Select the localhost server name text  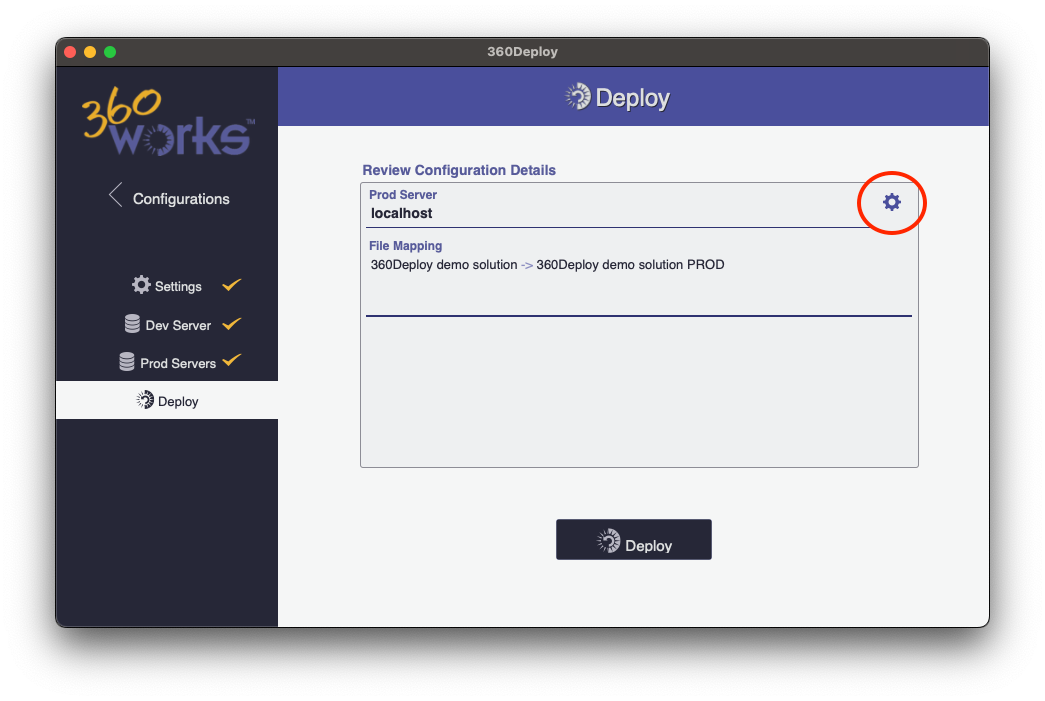tap(401, 213)
